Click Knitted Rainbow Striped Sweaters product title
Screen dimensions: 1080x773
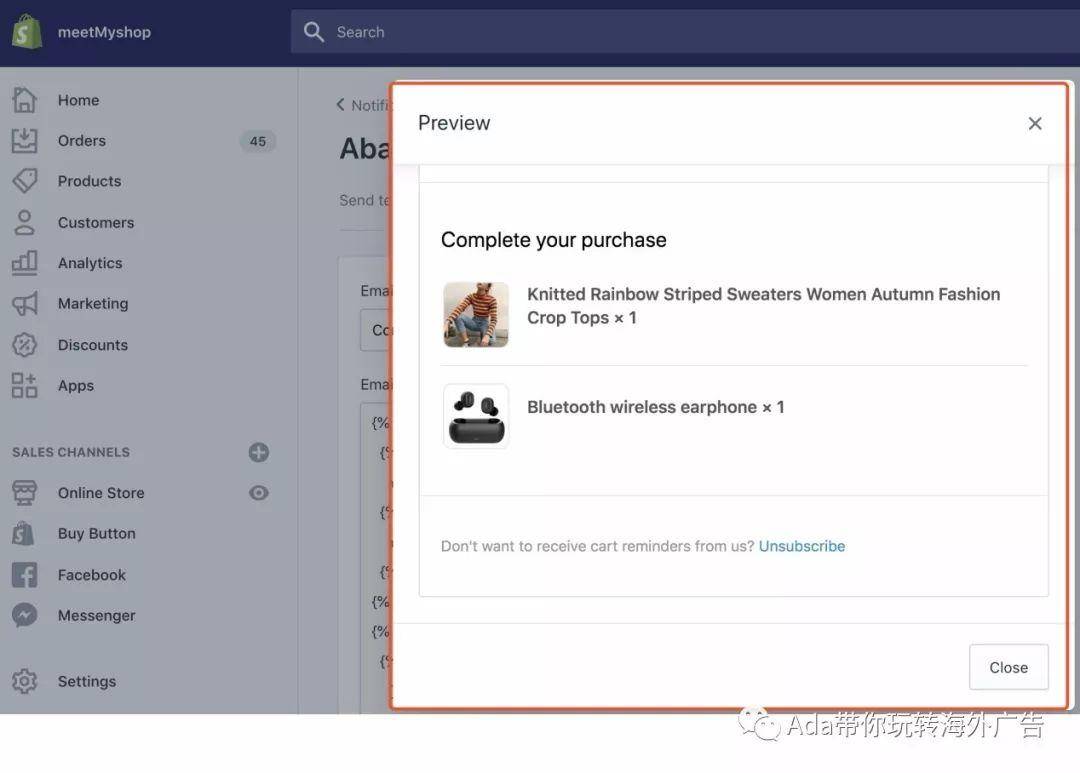click(763, 306)
